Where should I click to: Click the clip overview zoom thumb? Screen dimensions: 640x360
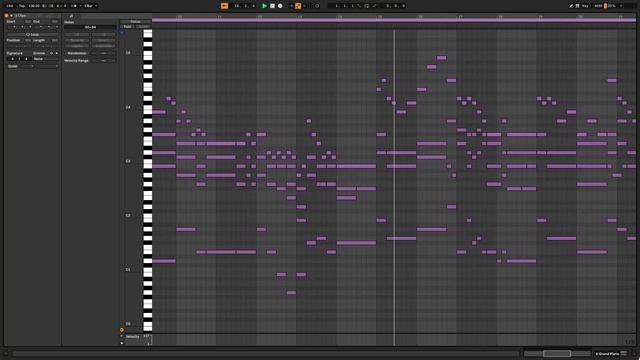point(557,353)
